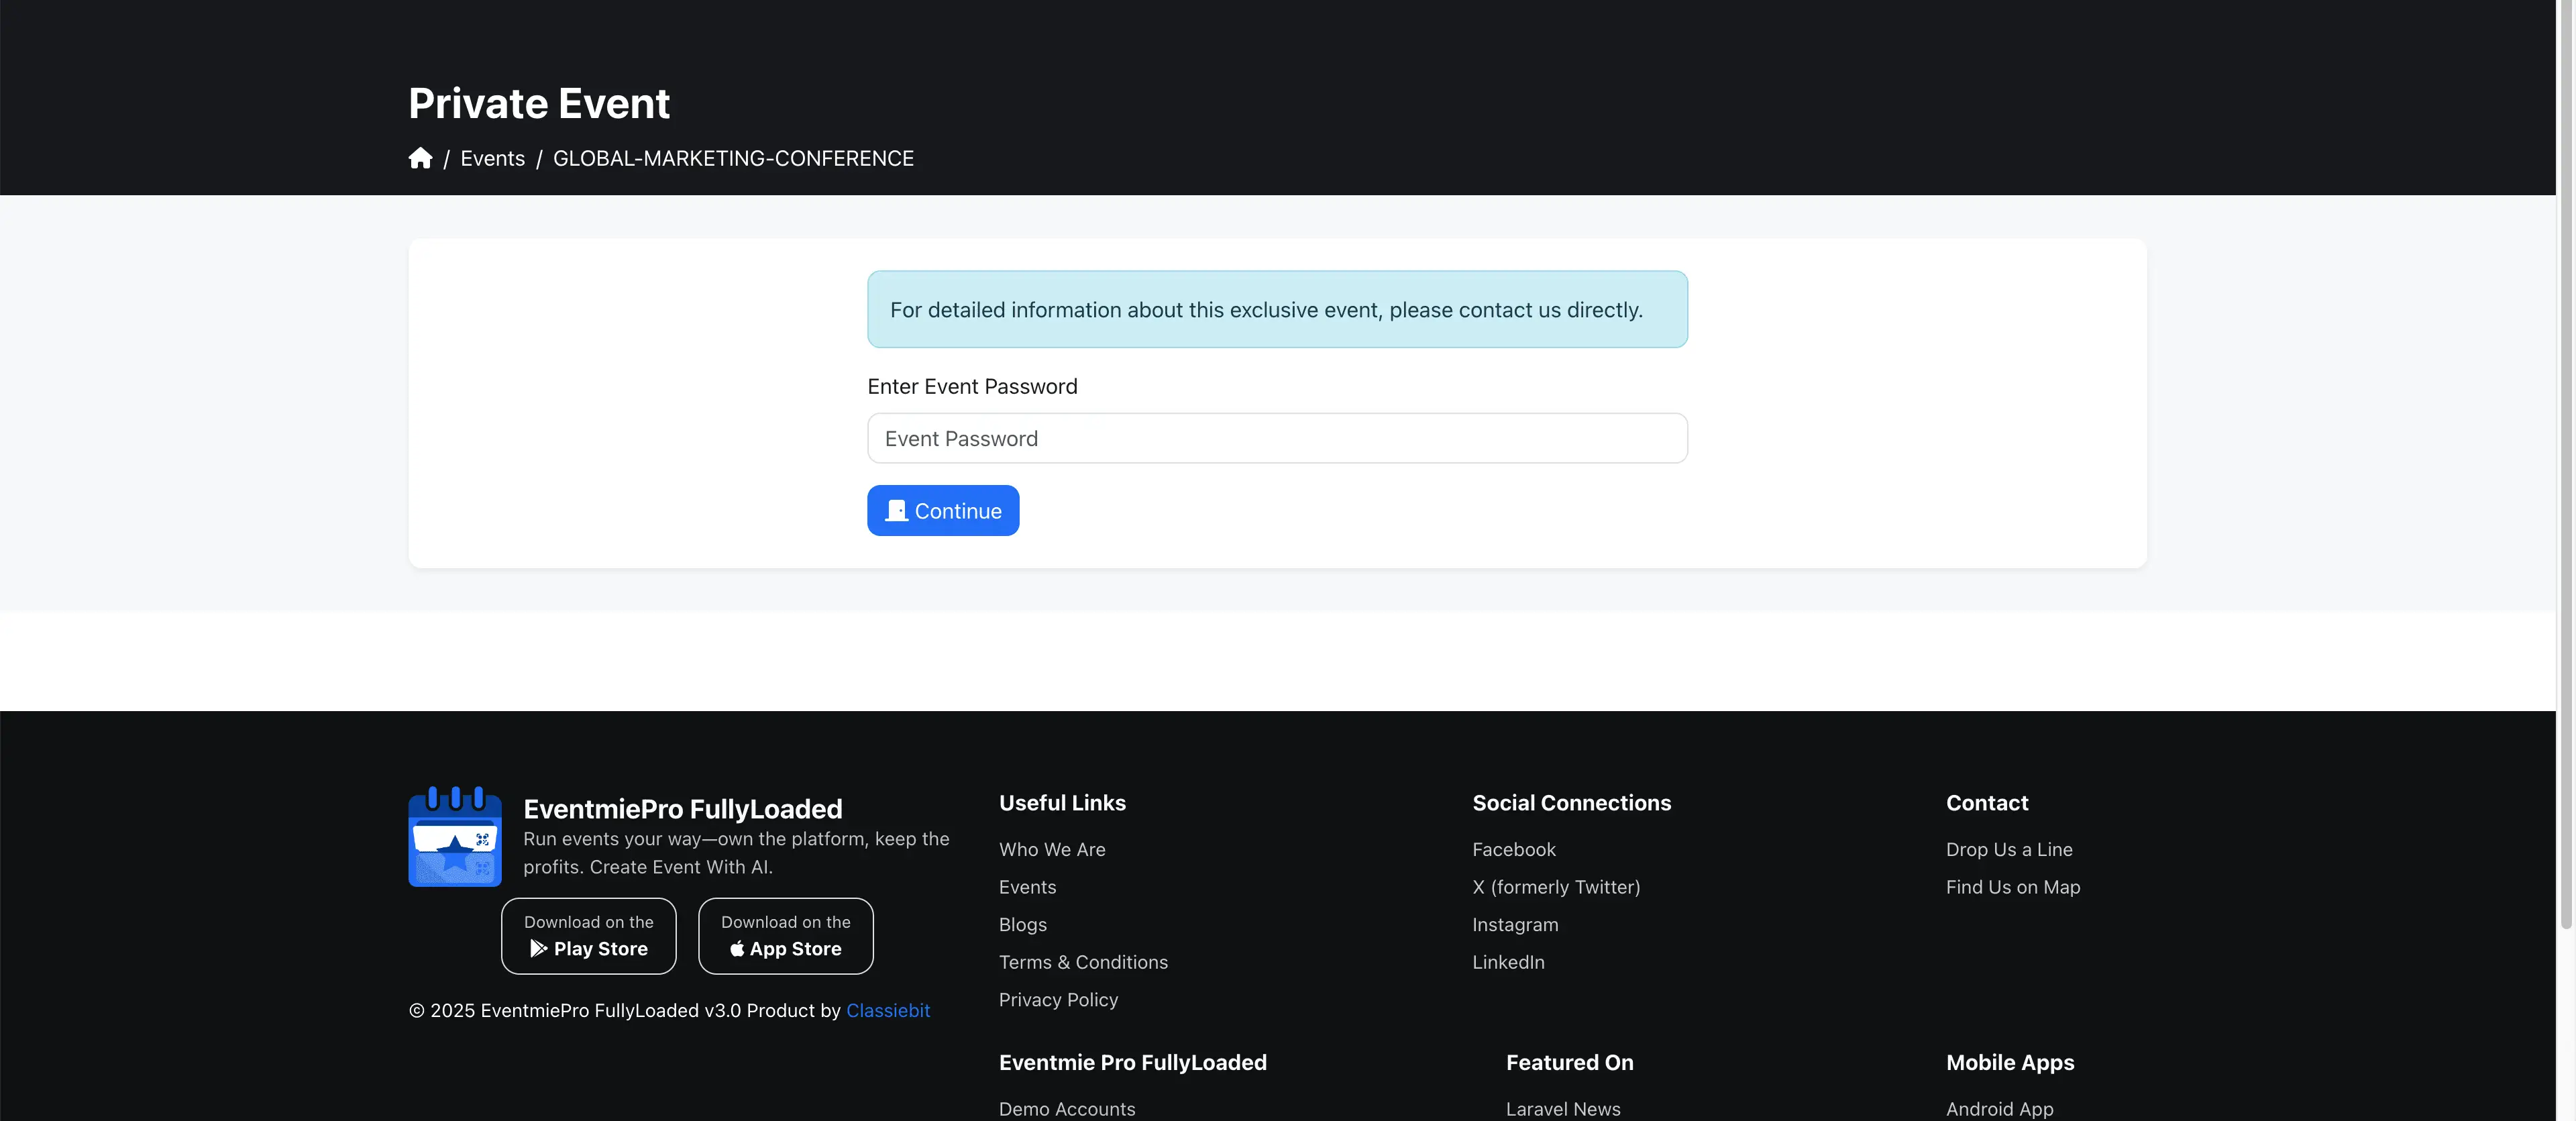Go to Blogs from Useful Links

pos(1022,924)
